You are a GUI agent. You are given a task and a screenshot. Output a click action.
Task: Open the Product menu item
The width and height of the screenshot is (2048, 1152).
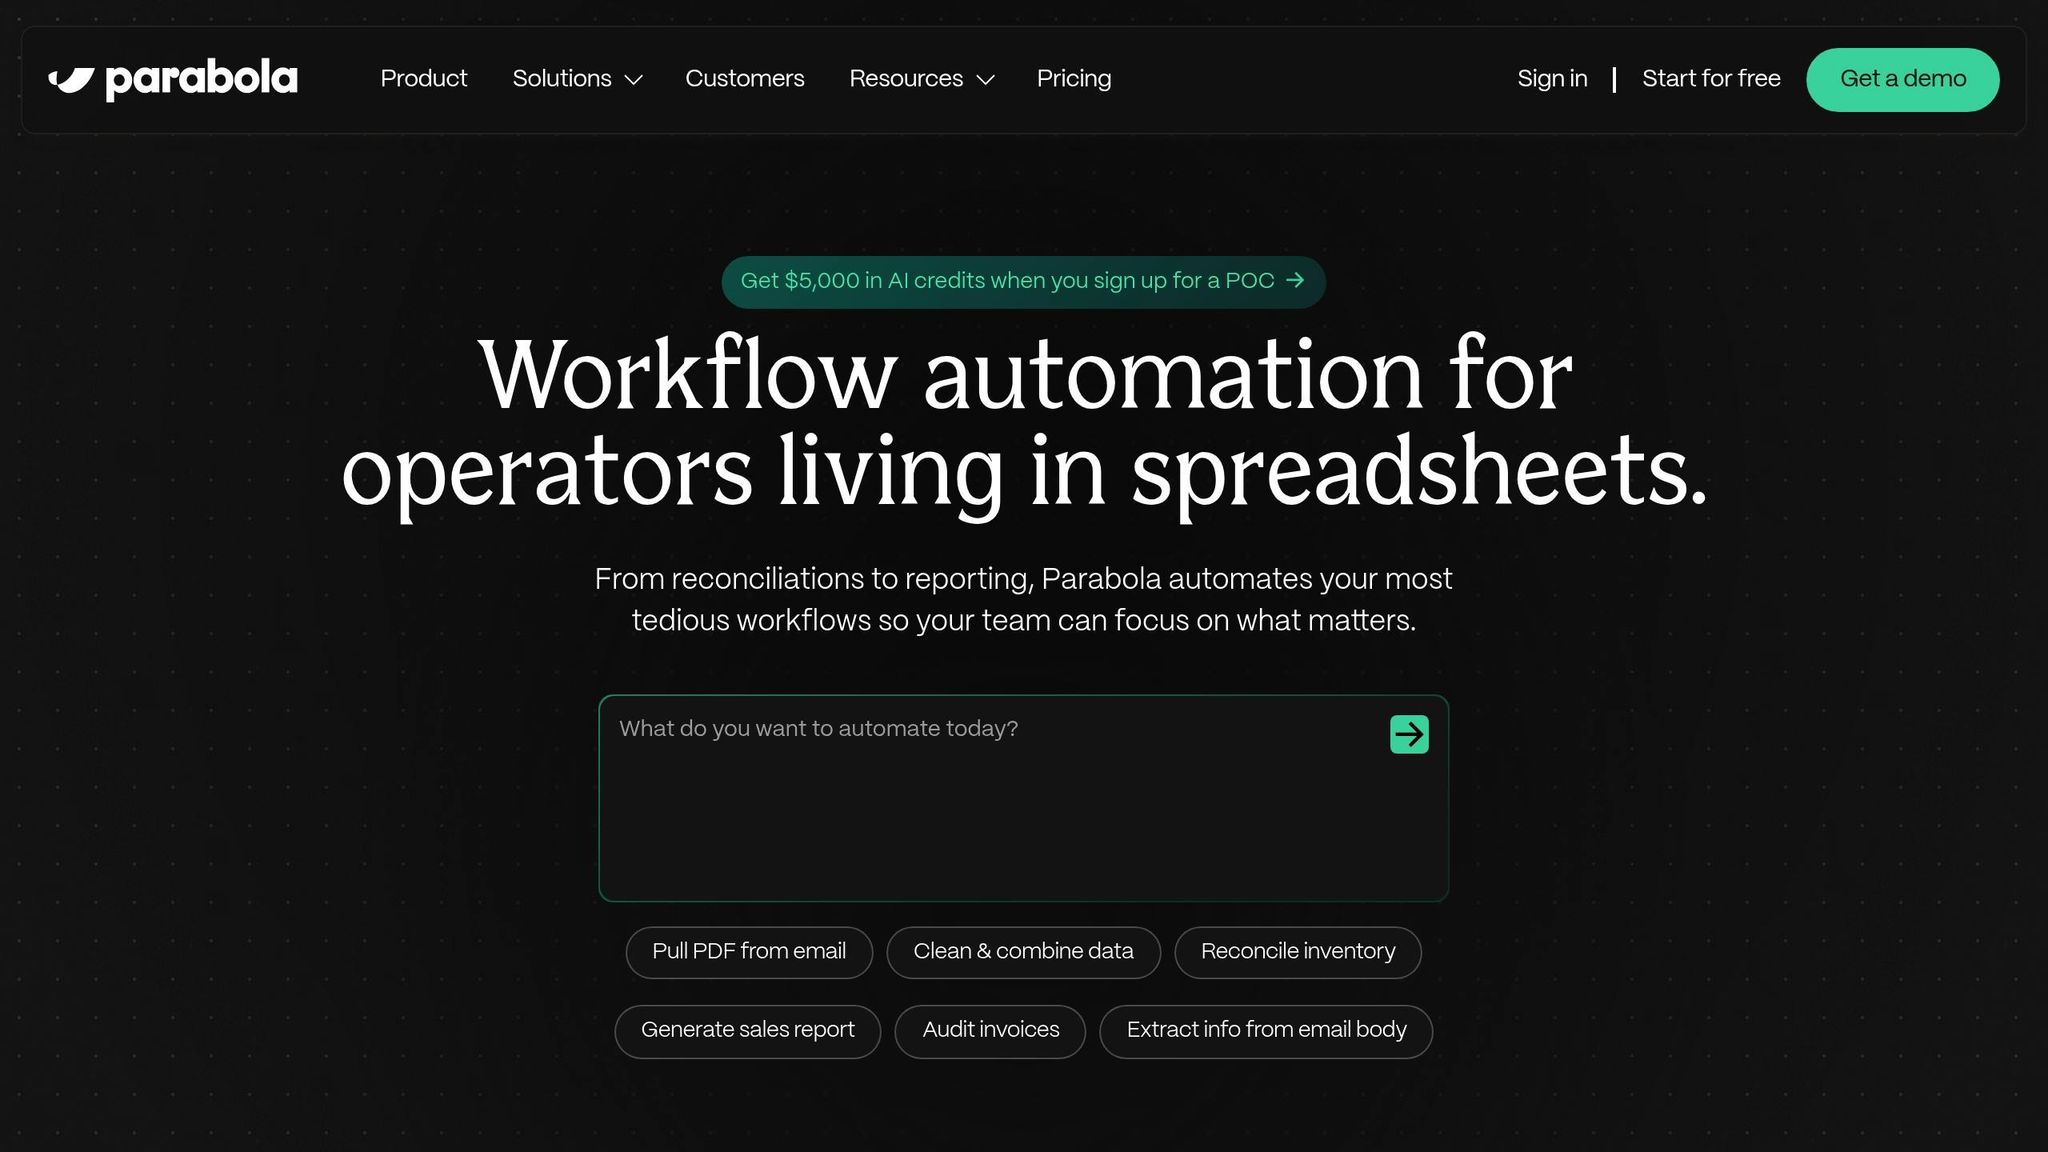point(423,79)
